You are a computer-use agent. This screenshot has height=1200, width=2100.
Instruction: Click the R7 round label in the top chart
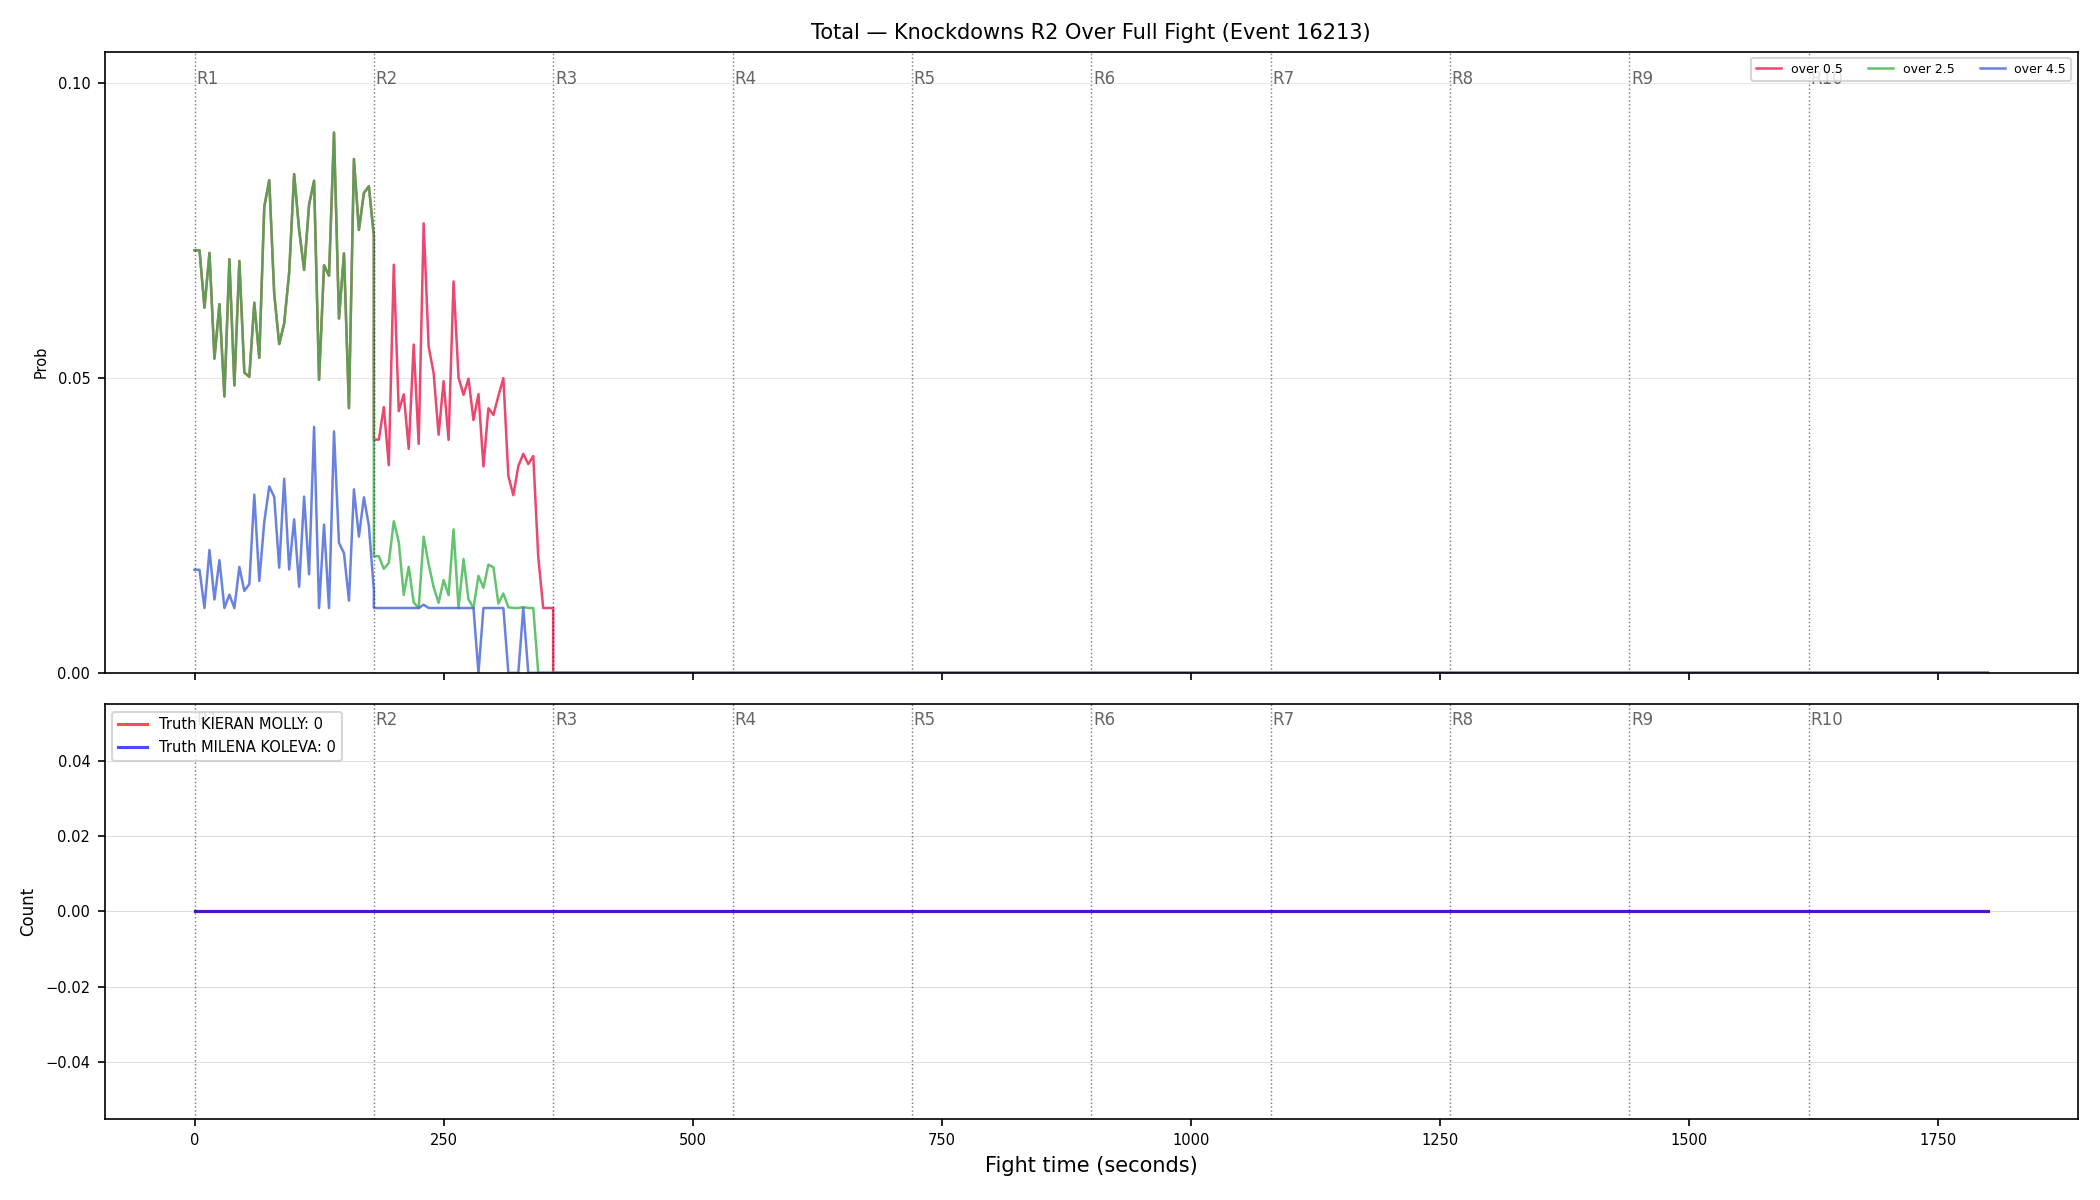coord(1283,78)
